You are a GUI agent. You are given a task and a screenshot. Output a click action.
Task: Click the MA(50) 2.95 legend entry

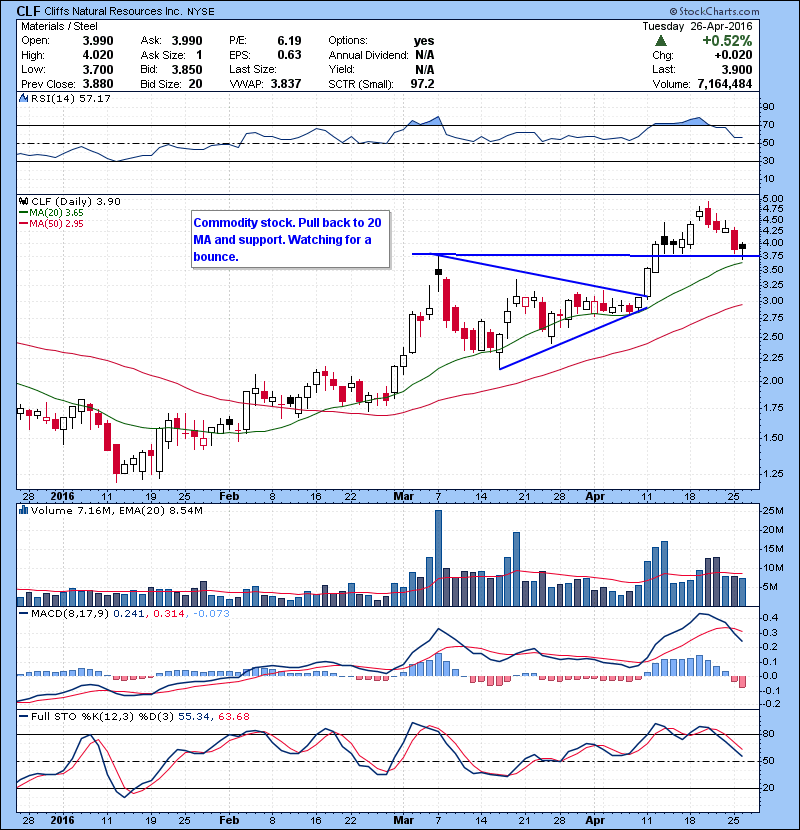56,223
